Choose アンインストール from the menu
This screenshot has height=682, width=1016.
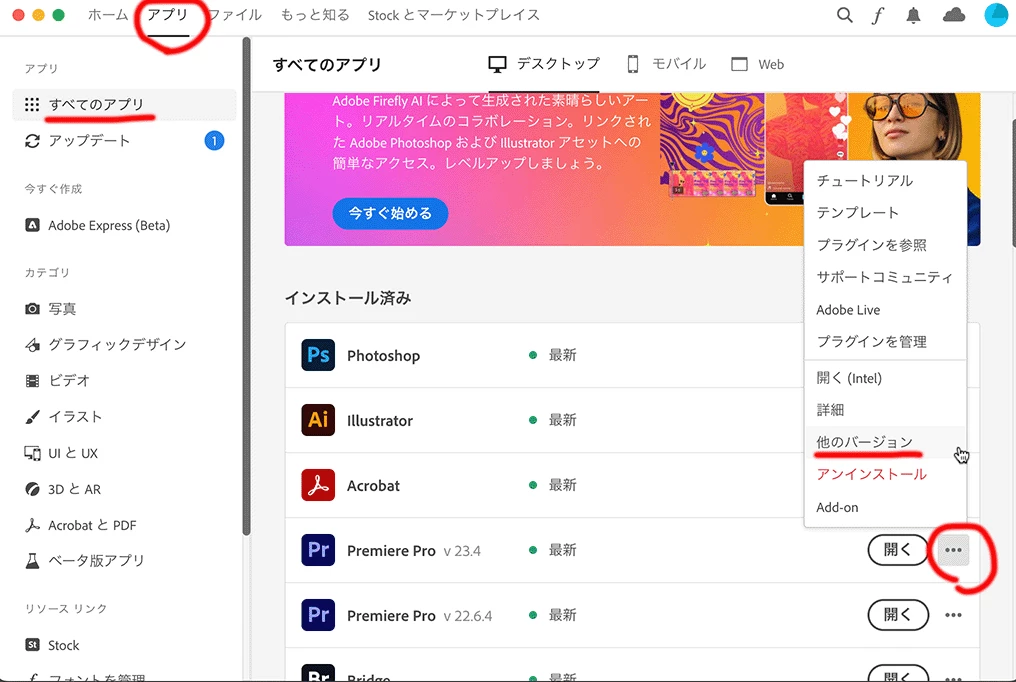pyautogui.click(x=885, y=474)
